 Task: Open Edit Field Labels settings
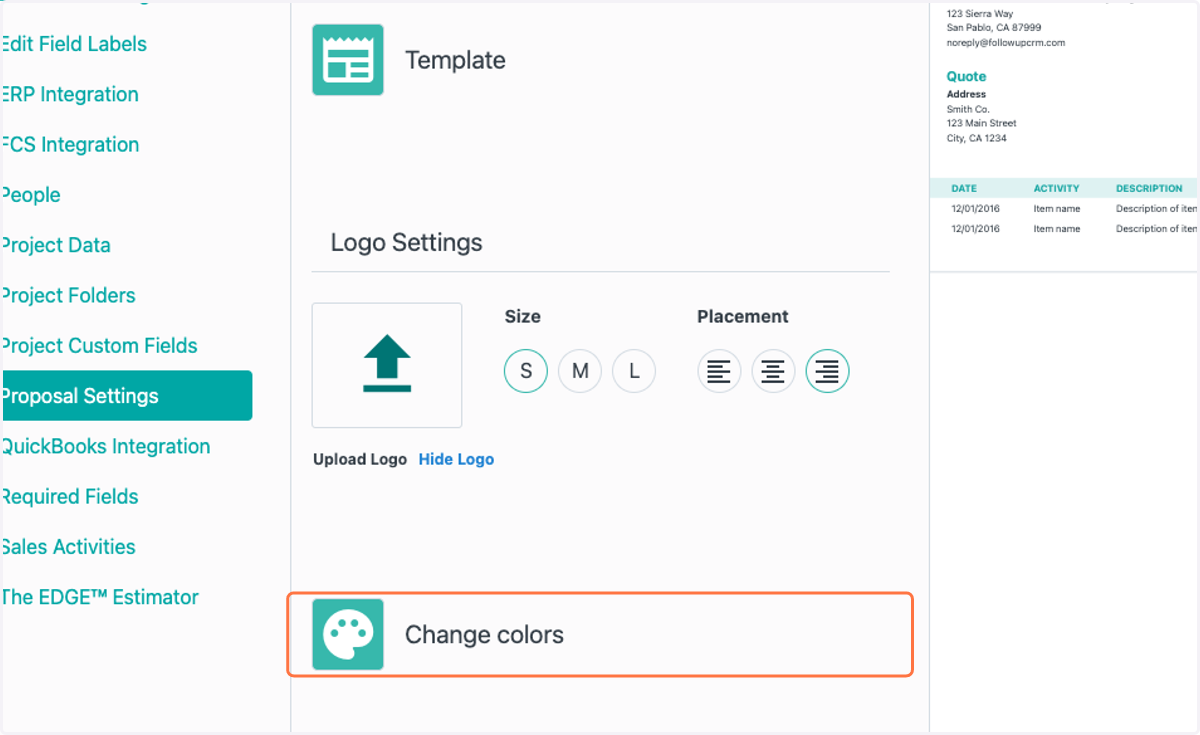(x=74, y=44)
